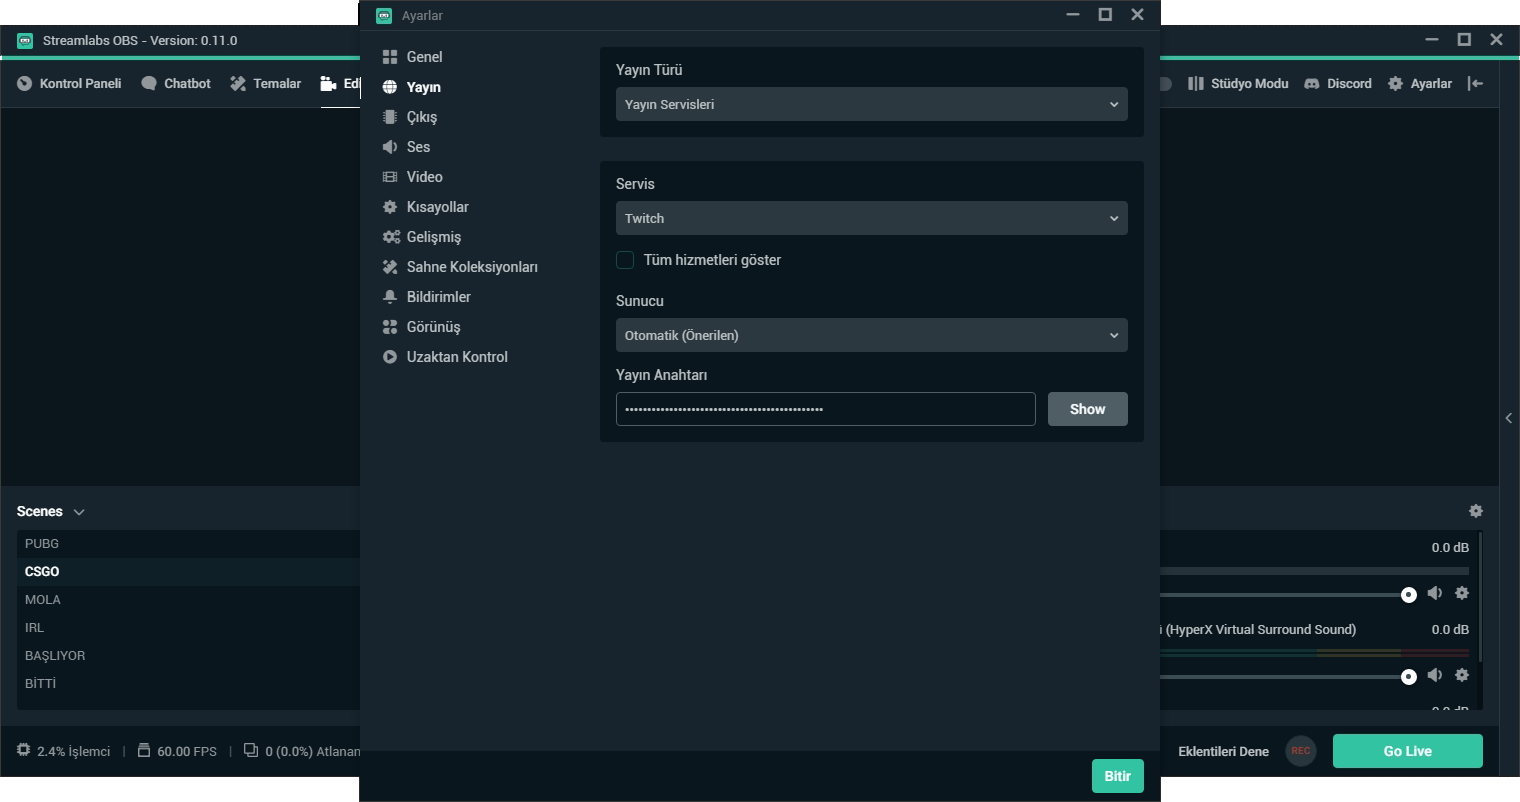This screenshot has height=802, width=1520.
Task: Open Discord from main toolbar
Action: [1338, 84]
